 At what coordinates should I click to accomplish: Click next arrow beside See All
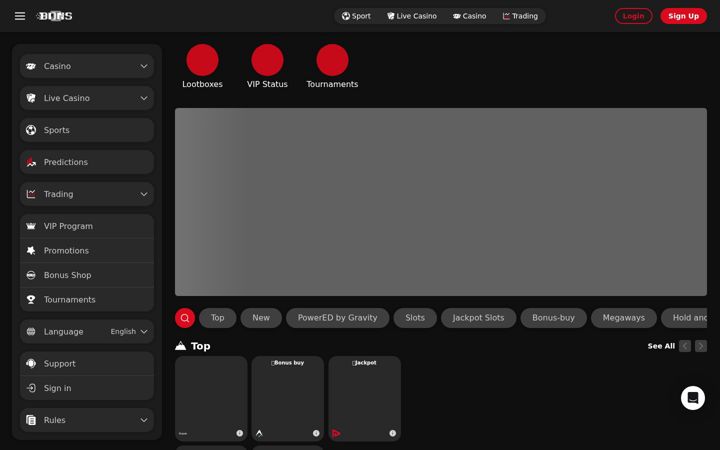point(701,346)
